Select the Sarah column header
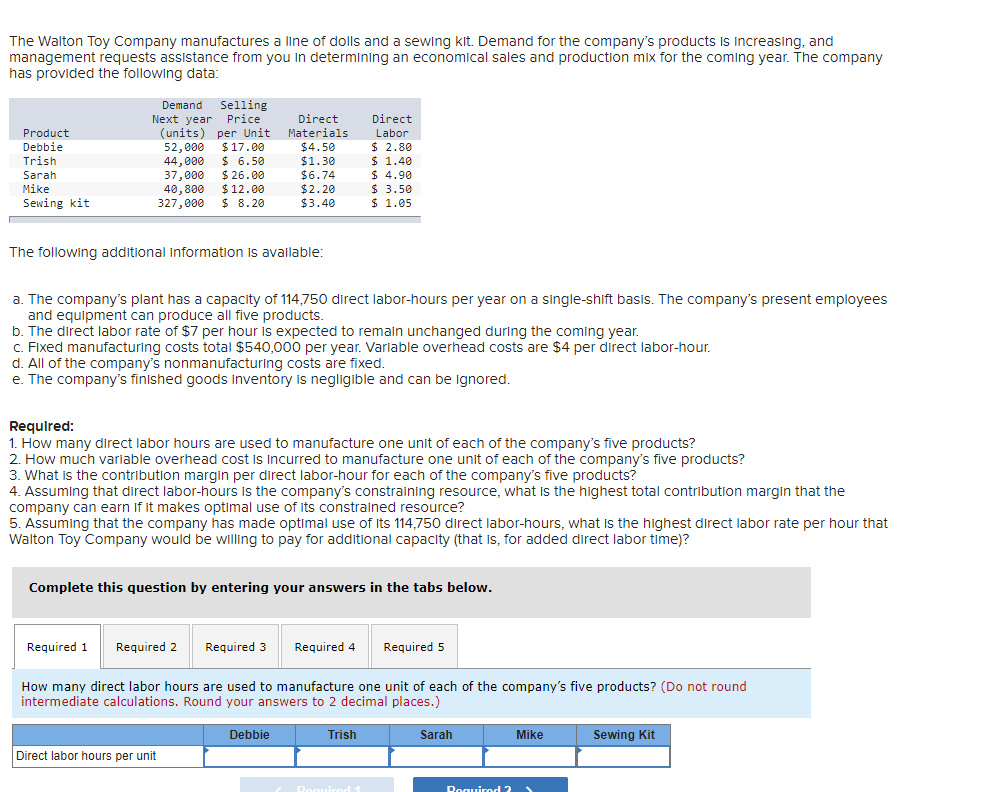This screenshot has height=792, width=991. click(436, 734)
